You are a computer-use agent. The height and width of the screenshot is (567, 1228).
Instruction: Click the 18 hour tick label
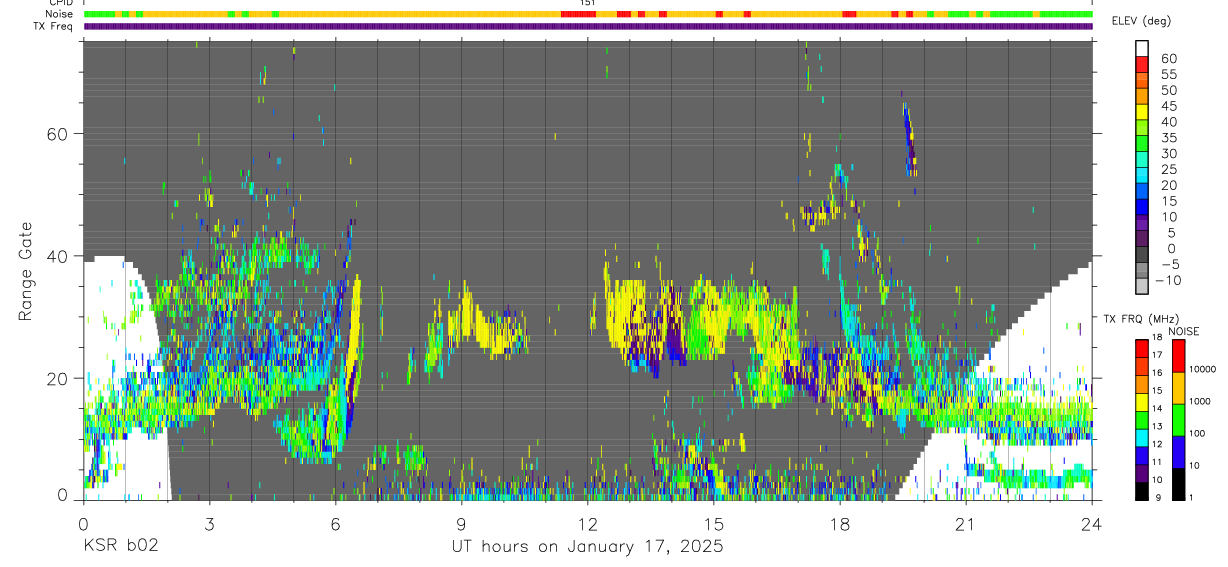840,523
